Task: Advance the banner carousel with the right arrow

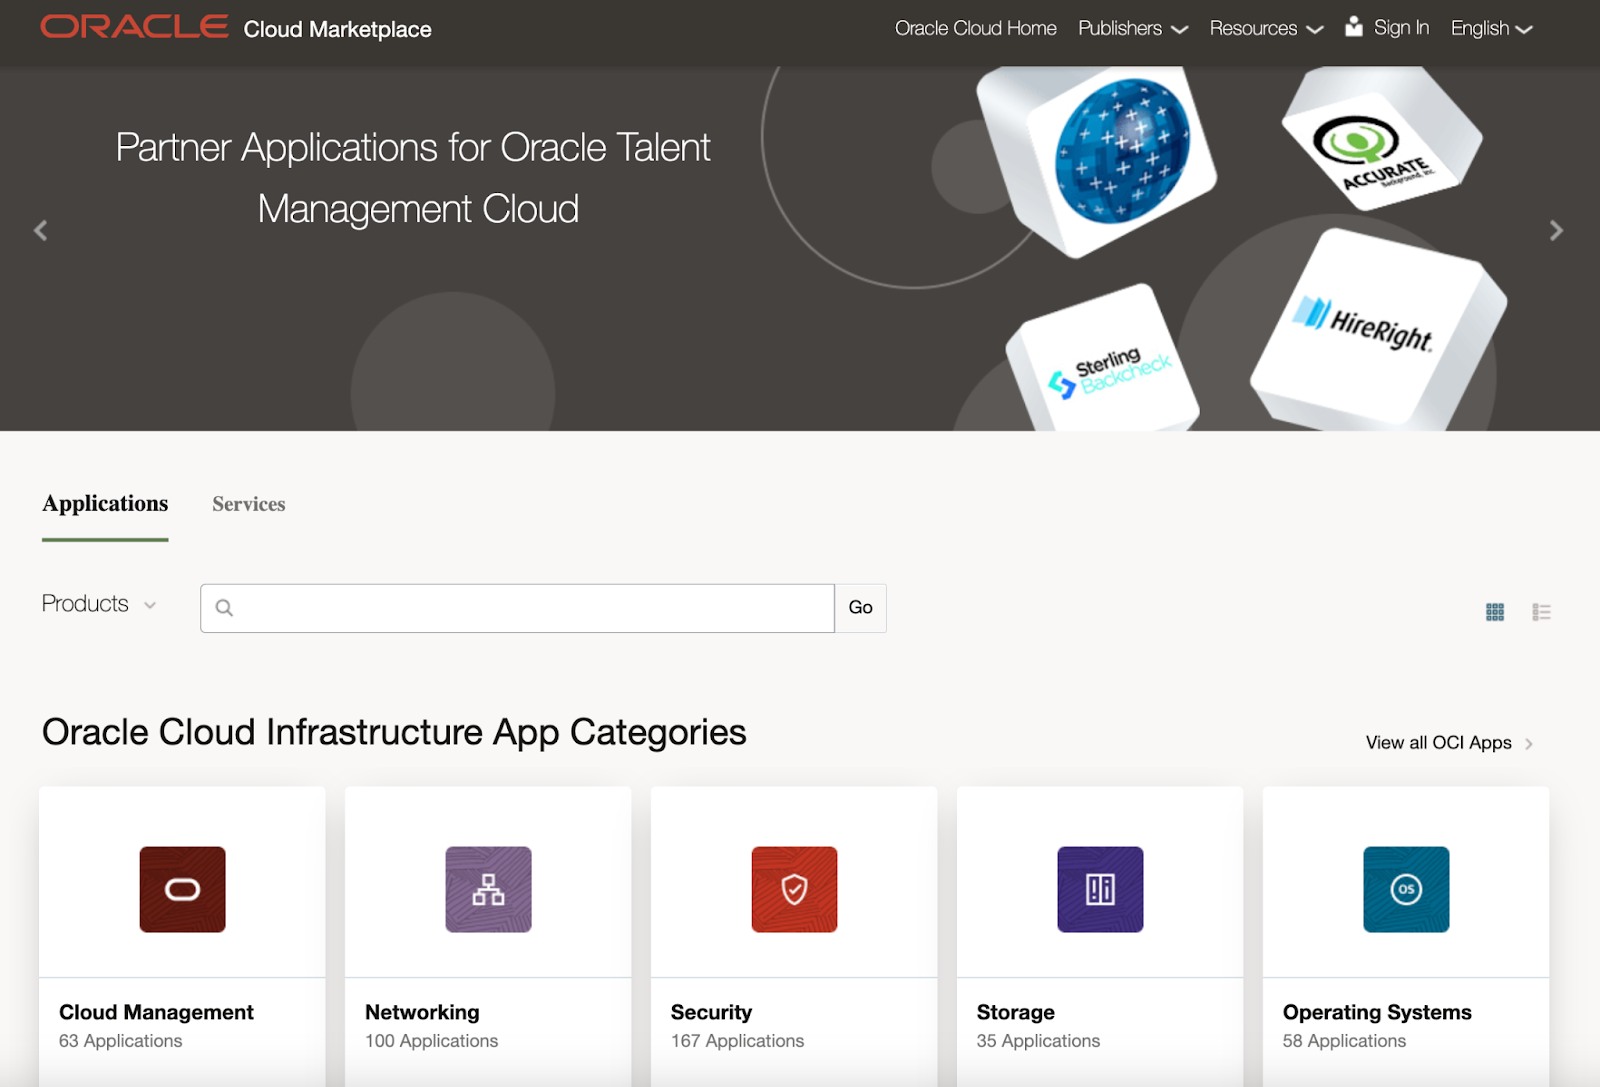Action: (1556, 230)
